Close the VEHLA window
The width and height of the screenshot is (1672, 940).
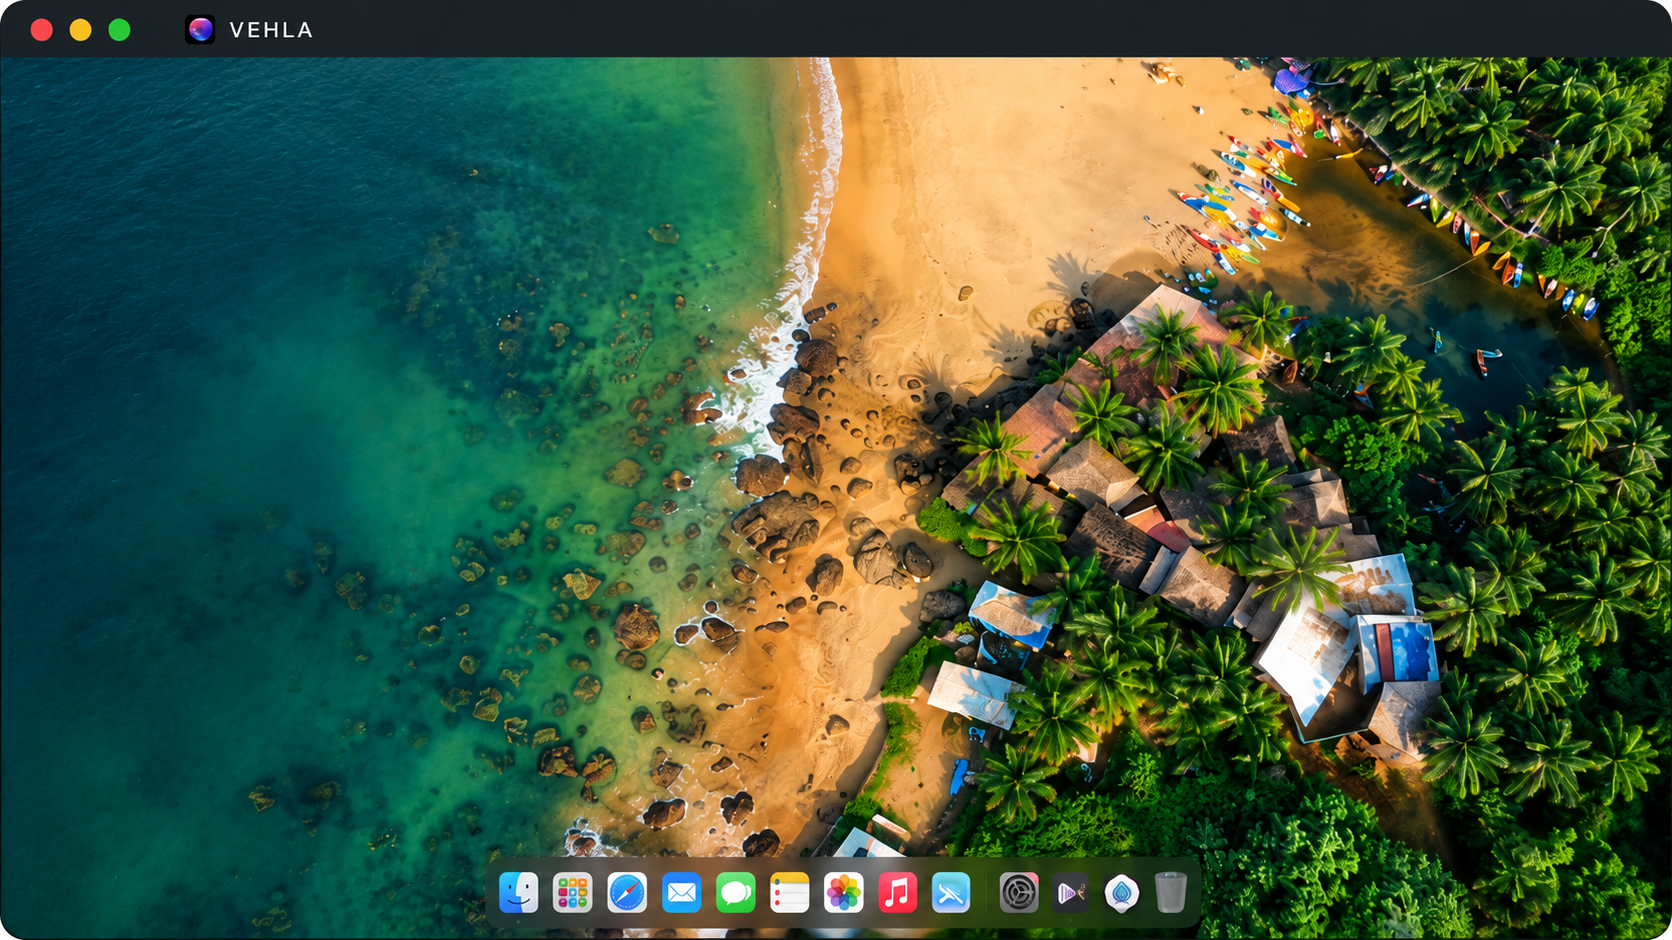[42, 30]
